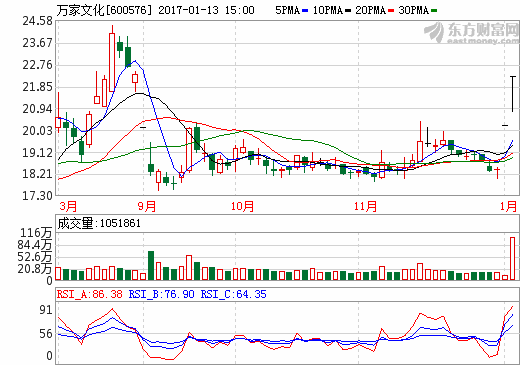Click the 10月 date axis label
Image resolution: width=520 pixels, height=365 pixels.
click(242, 206)
